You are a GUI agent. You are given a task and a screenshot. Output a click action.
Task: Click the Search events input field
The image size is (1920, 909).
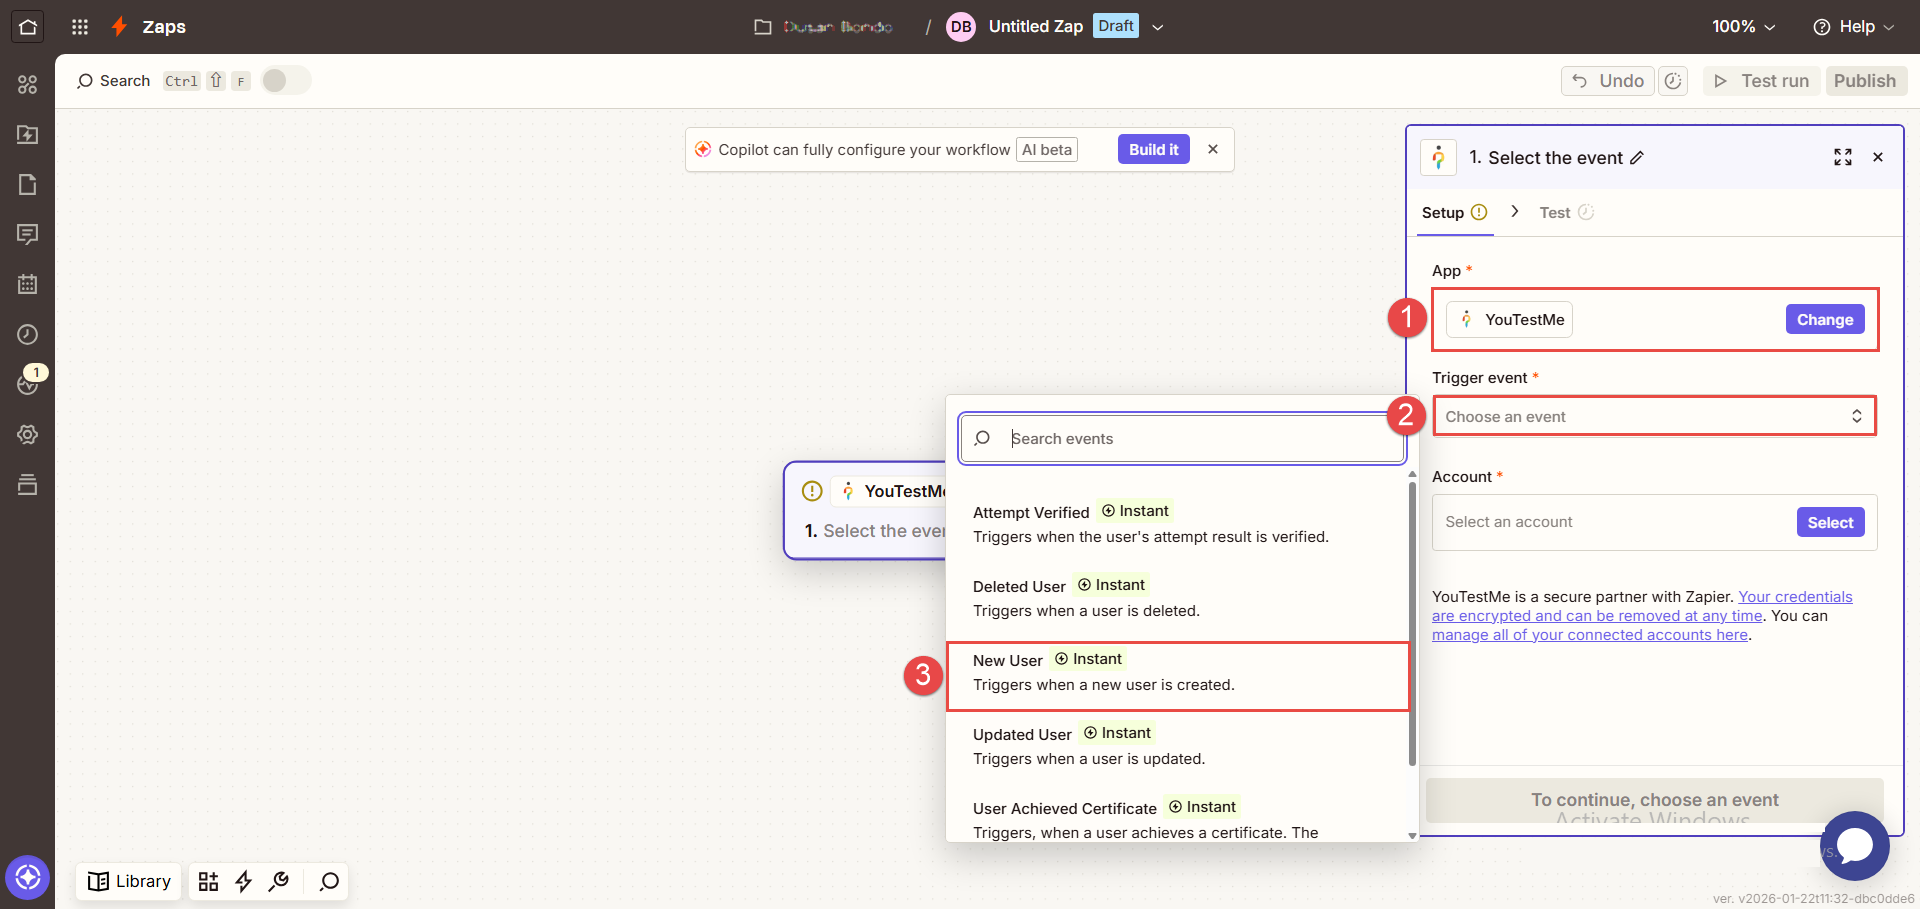[x=1182, y=438]
